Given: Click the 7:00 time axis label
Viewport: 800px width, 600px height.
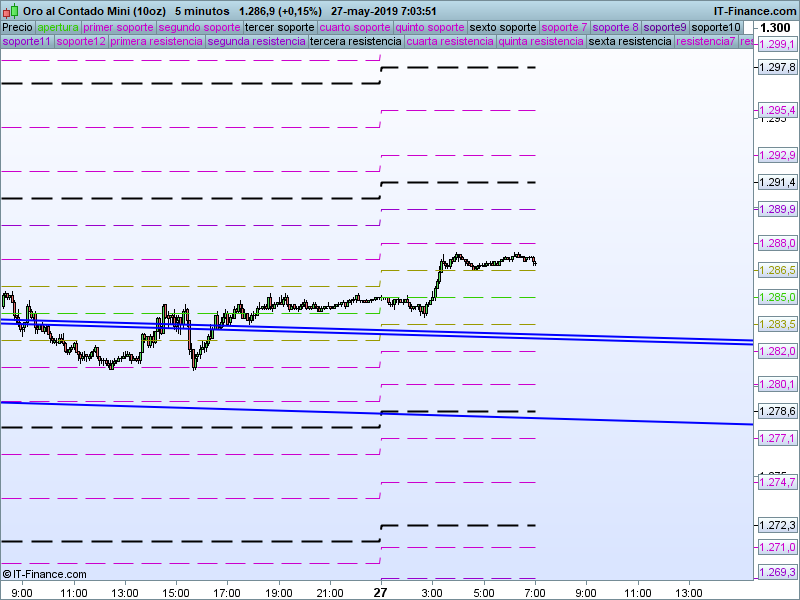Looking at the screenshot, I should (535, 593).
